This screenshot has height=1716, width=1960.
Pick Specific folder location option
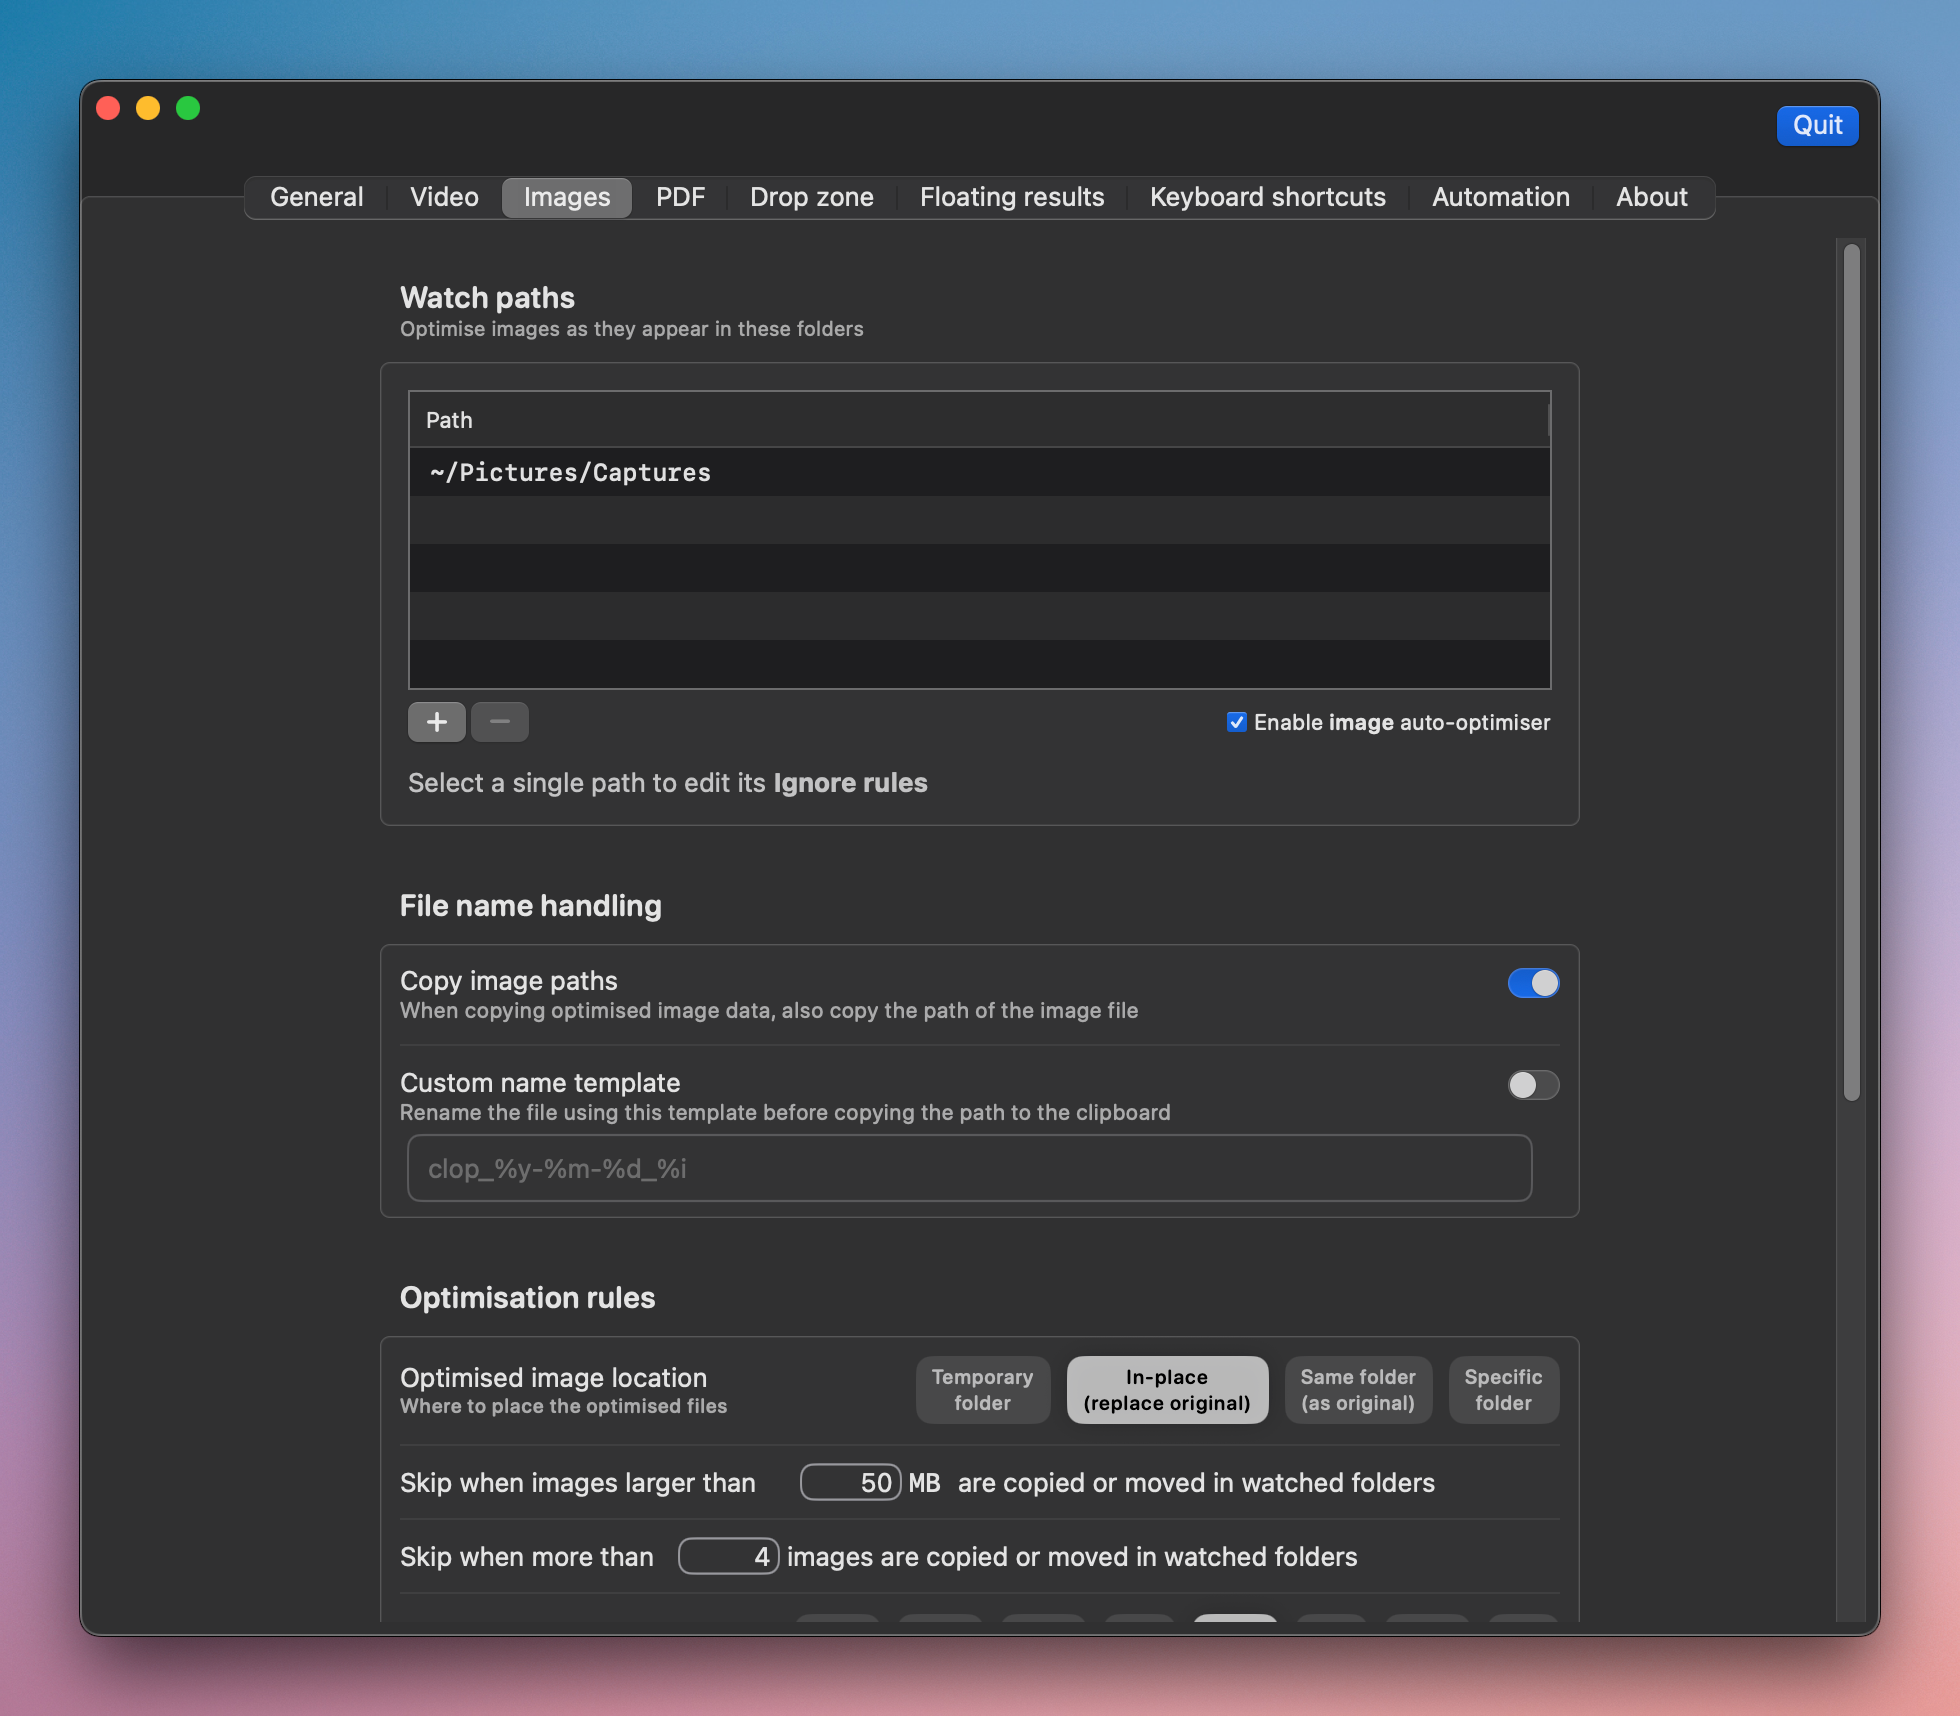tap(1503, 1390)
